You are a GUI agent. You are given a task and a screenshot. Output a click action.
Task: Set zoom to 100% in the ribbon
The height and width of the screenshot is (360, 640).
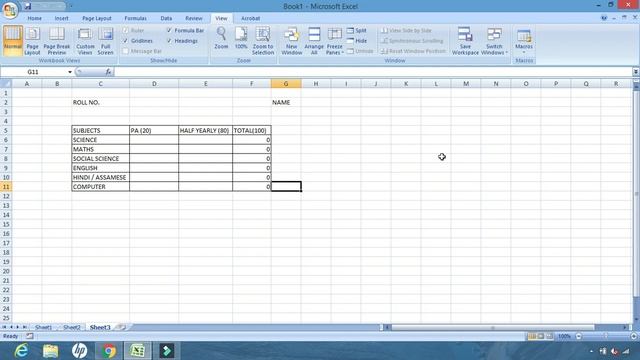click(241, 38)
